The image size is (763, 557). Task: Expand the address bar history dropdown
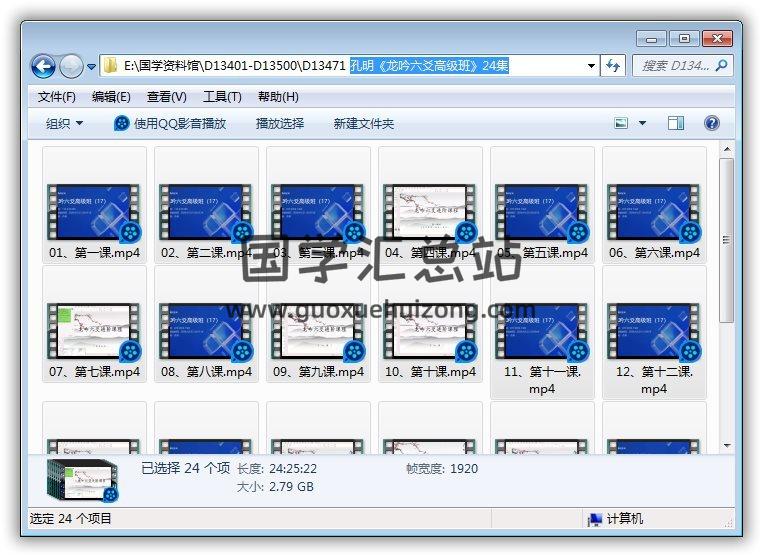click(x=591, y=66)
